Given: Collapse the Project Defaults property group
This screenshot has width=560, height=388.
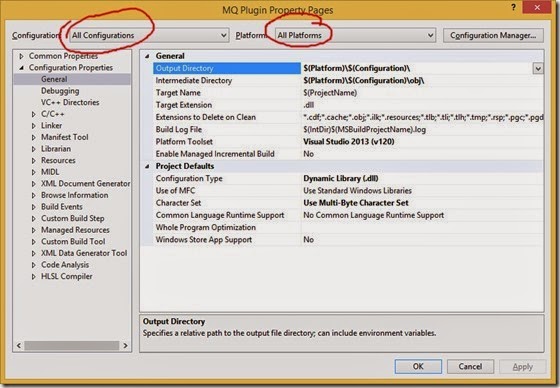Looking at the screenshot, I should 147,166.
